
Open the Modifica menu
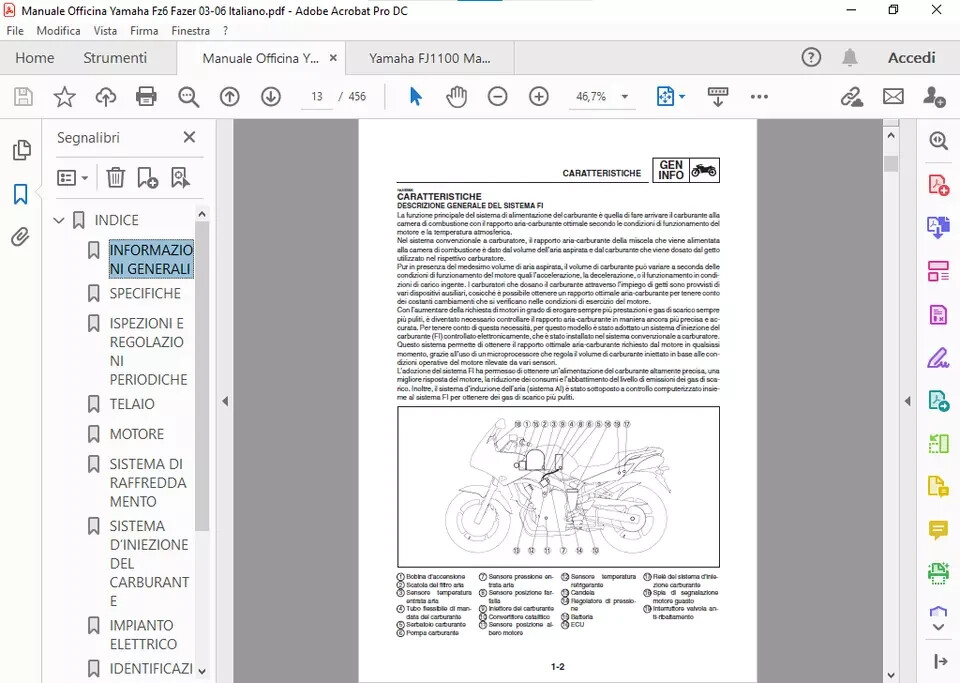point(58,31)
